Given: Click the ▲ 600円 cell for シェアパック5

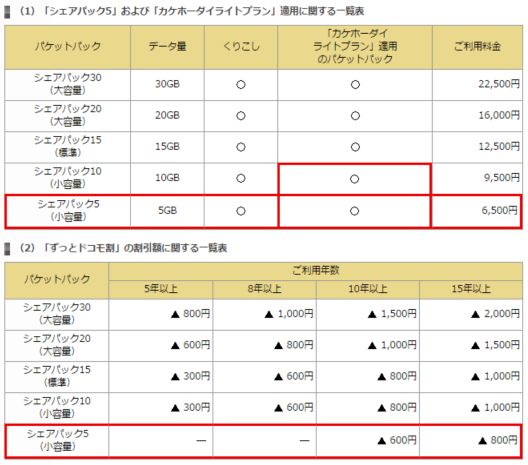Looking at the screenshot, I should click(368, 440).
